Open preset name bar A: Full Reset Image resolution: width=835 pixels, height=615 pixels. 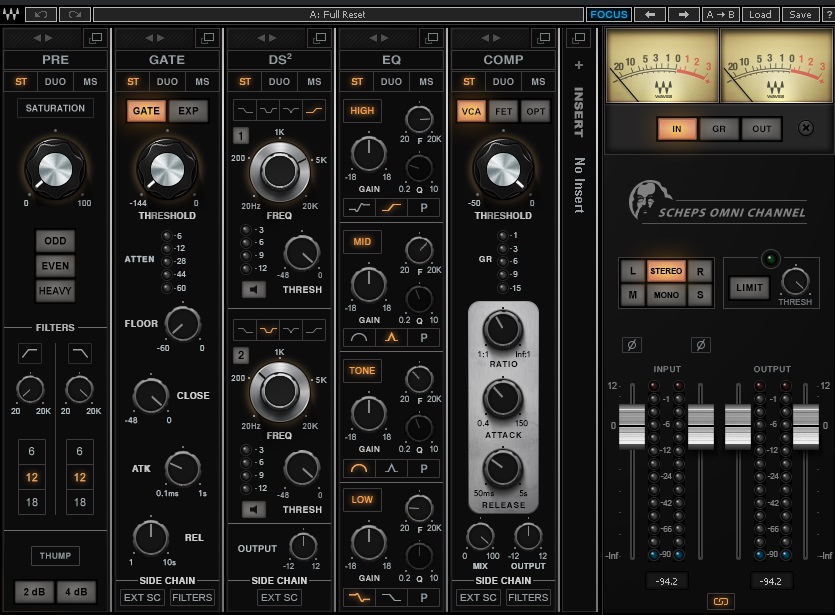point(338,14)
